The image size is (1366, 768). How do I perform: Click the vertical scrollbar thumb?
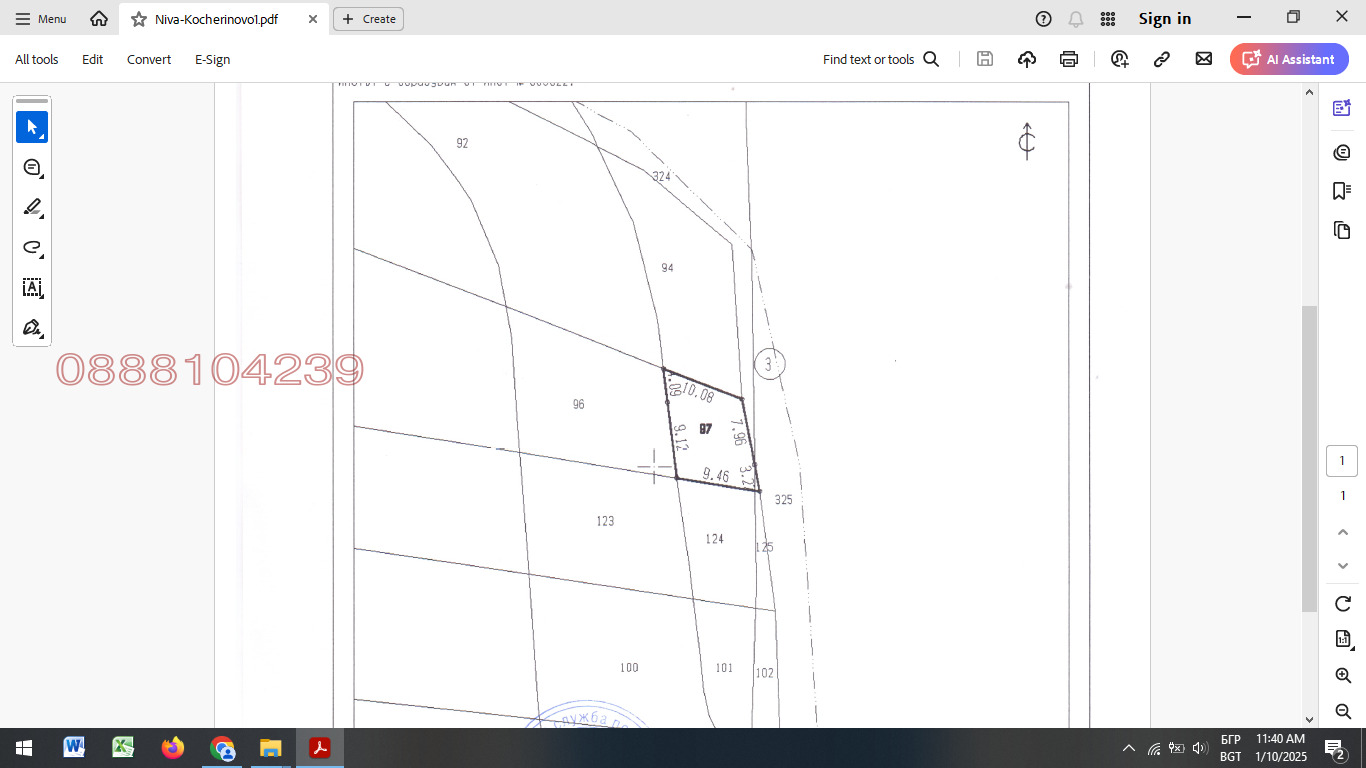(1309, 458)
